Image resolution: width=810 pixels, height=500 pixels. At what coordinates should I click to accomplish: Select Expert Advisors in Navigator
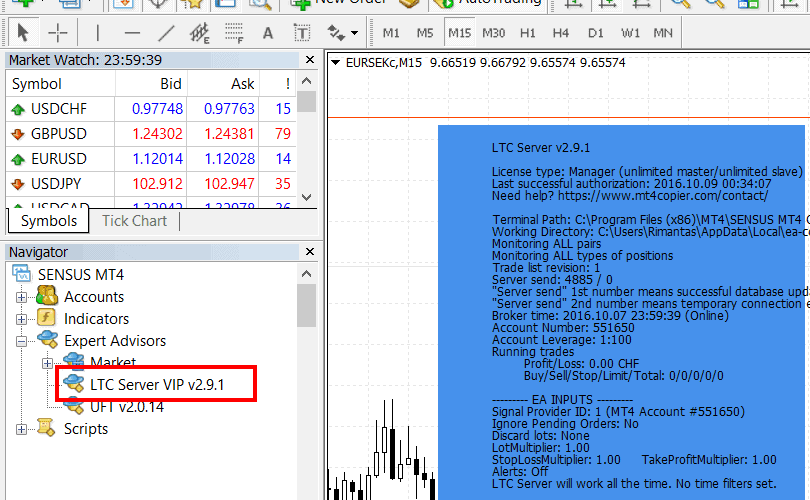(115, 341)
